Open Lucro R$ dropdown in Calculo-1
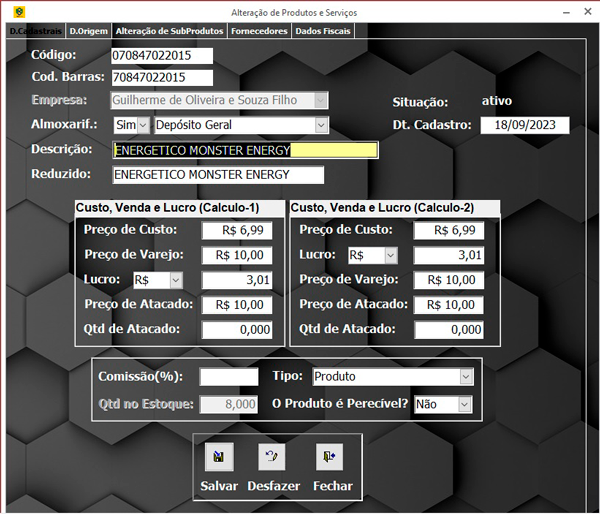600x514 pixels. (x=176, y=280)
